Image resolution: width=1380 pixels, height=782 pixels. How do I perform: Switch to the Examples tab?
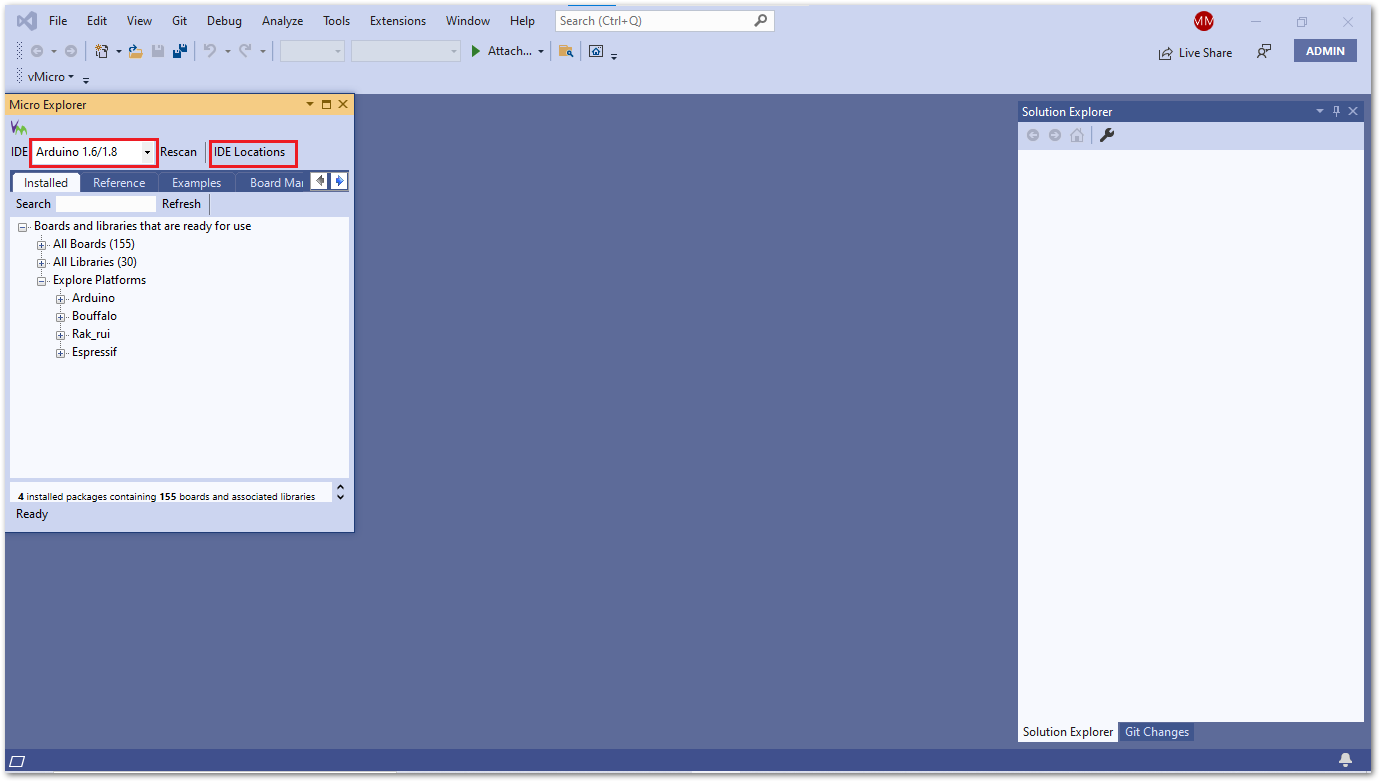click(x=196, y=182)
